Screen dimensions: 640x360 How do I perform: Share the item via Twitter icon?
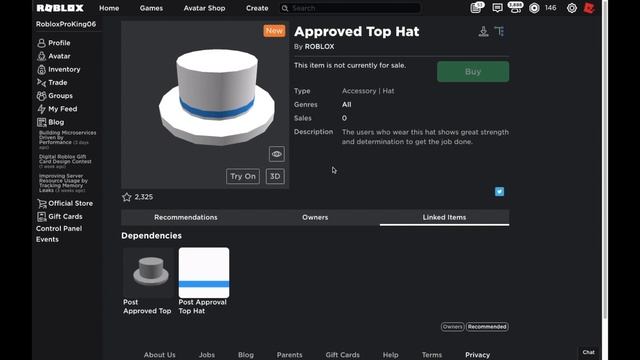pyautogui.click(x=499, y=191)
